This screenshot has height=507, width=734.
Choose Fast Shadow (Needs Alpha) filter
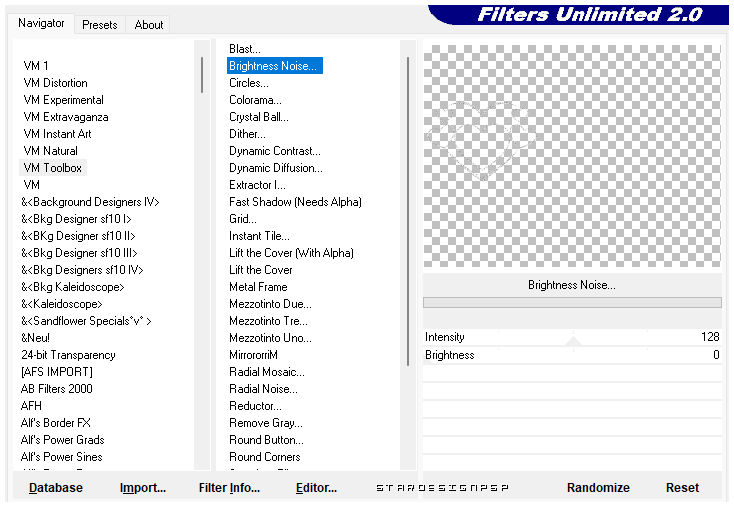[x=295, y=202]
